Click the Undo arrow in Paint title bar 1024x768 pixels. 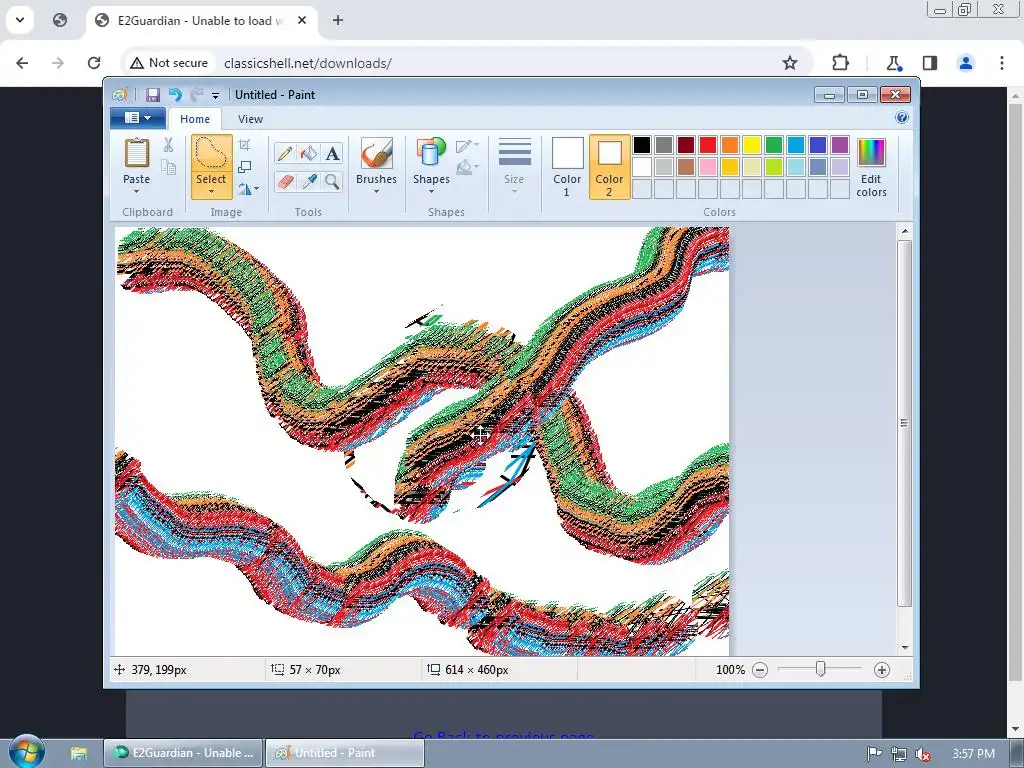point(175,95)
